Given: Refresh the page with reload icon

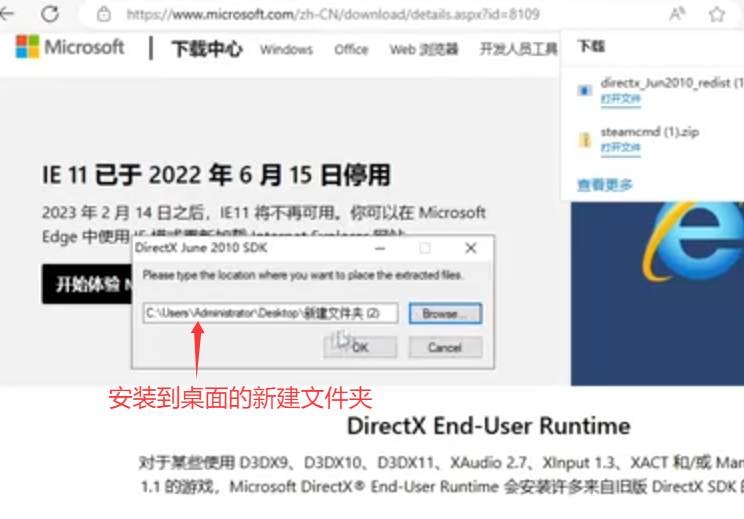Looking at the screenshot, I should (50, 14).
